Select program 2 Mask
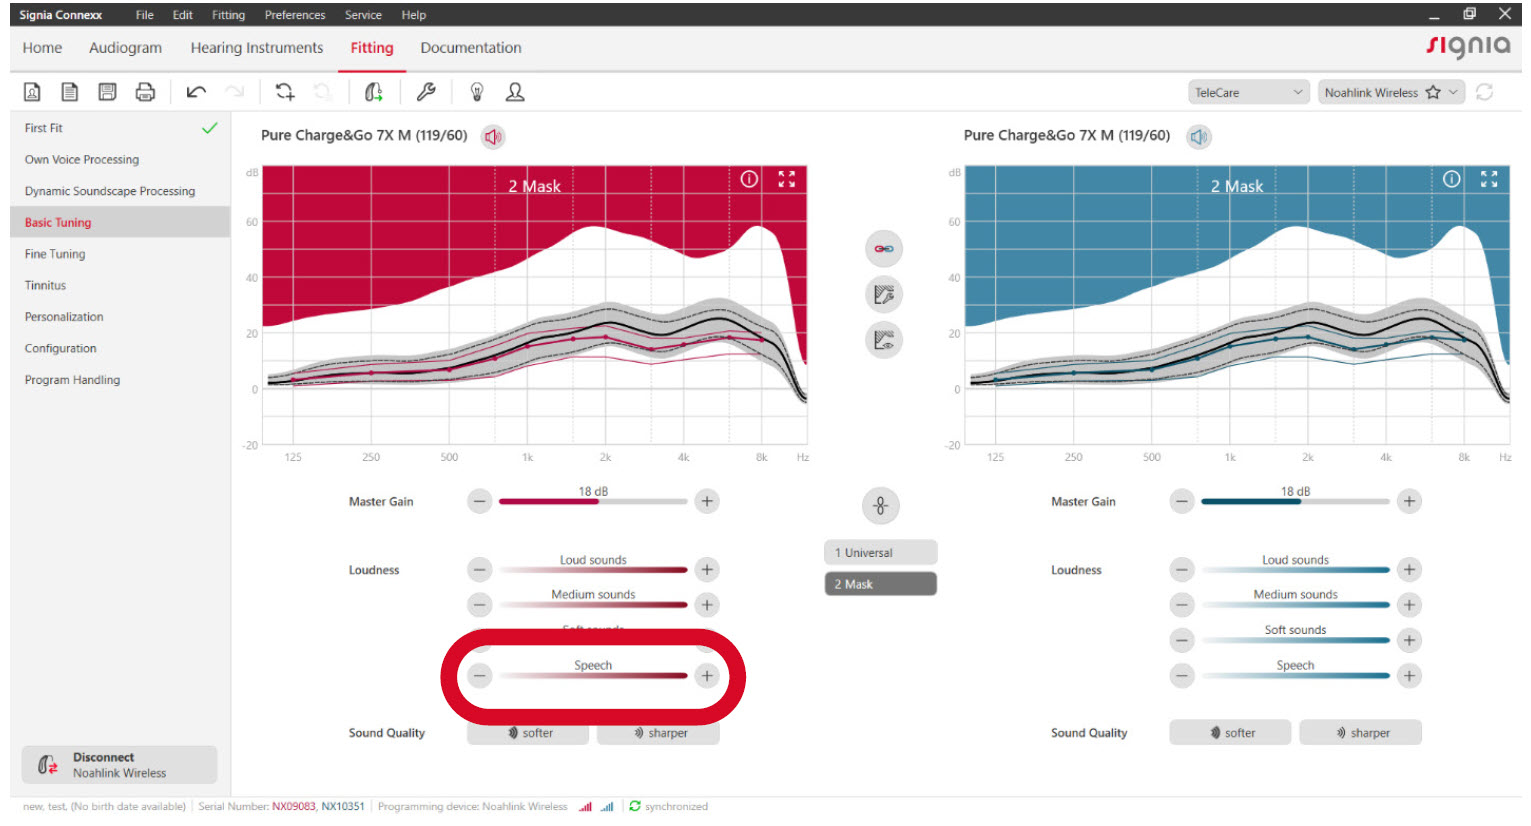The height and width of the screenshot is (826, 1531). point(880,584)
